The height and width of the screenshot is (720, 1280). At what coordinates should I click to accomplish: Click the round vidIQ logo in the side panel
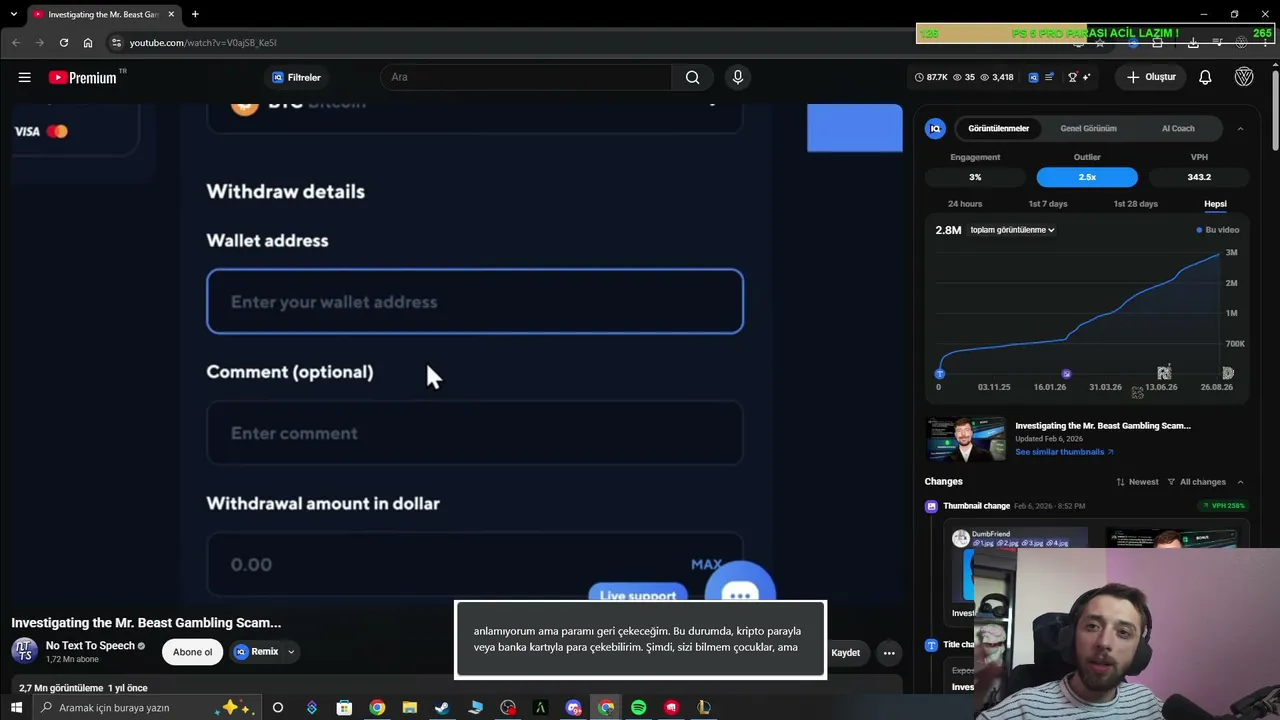pyautogui.click(x=936, y=128)
